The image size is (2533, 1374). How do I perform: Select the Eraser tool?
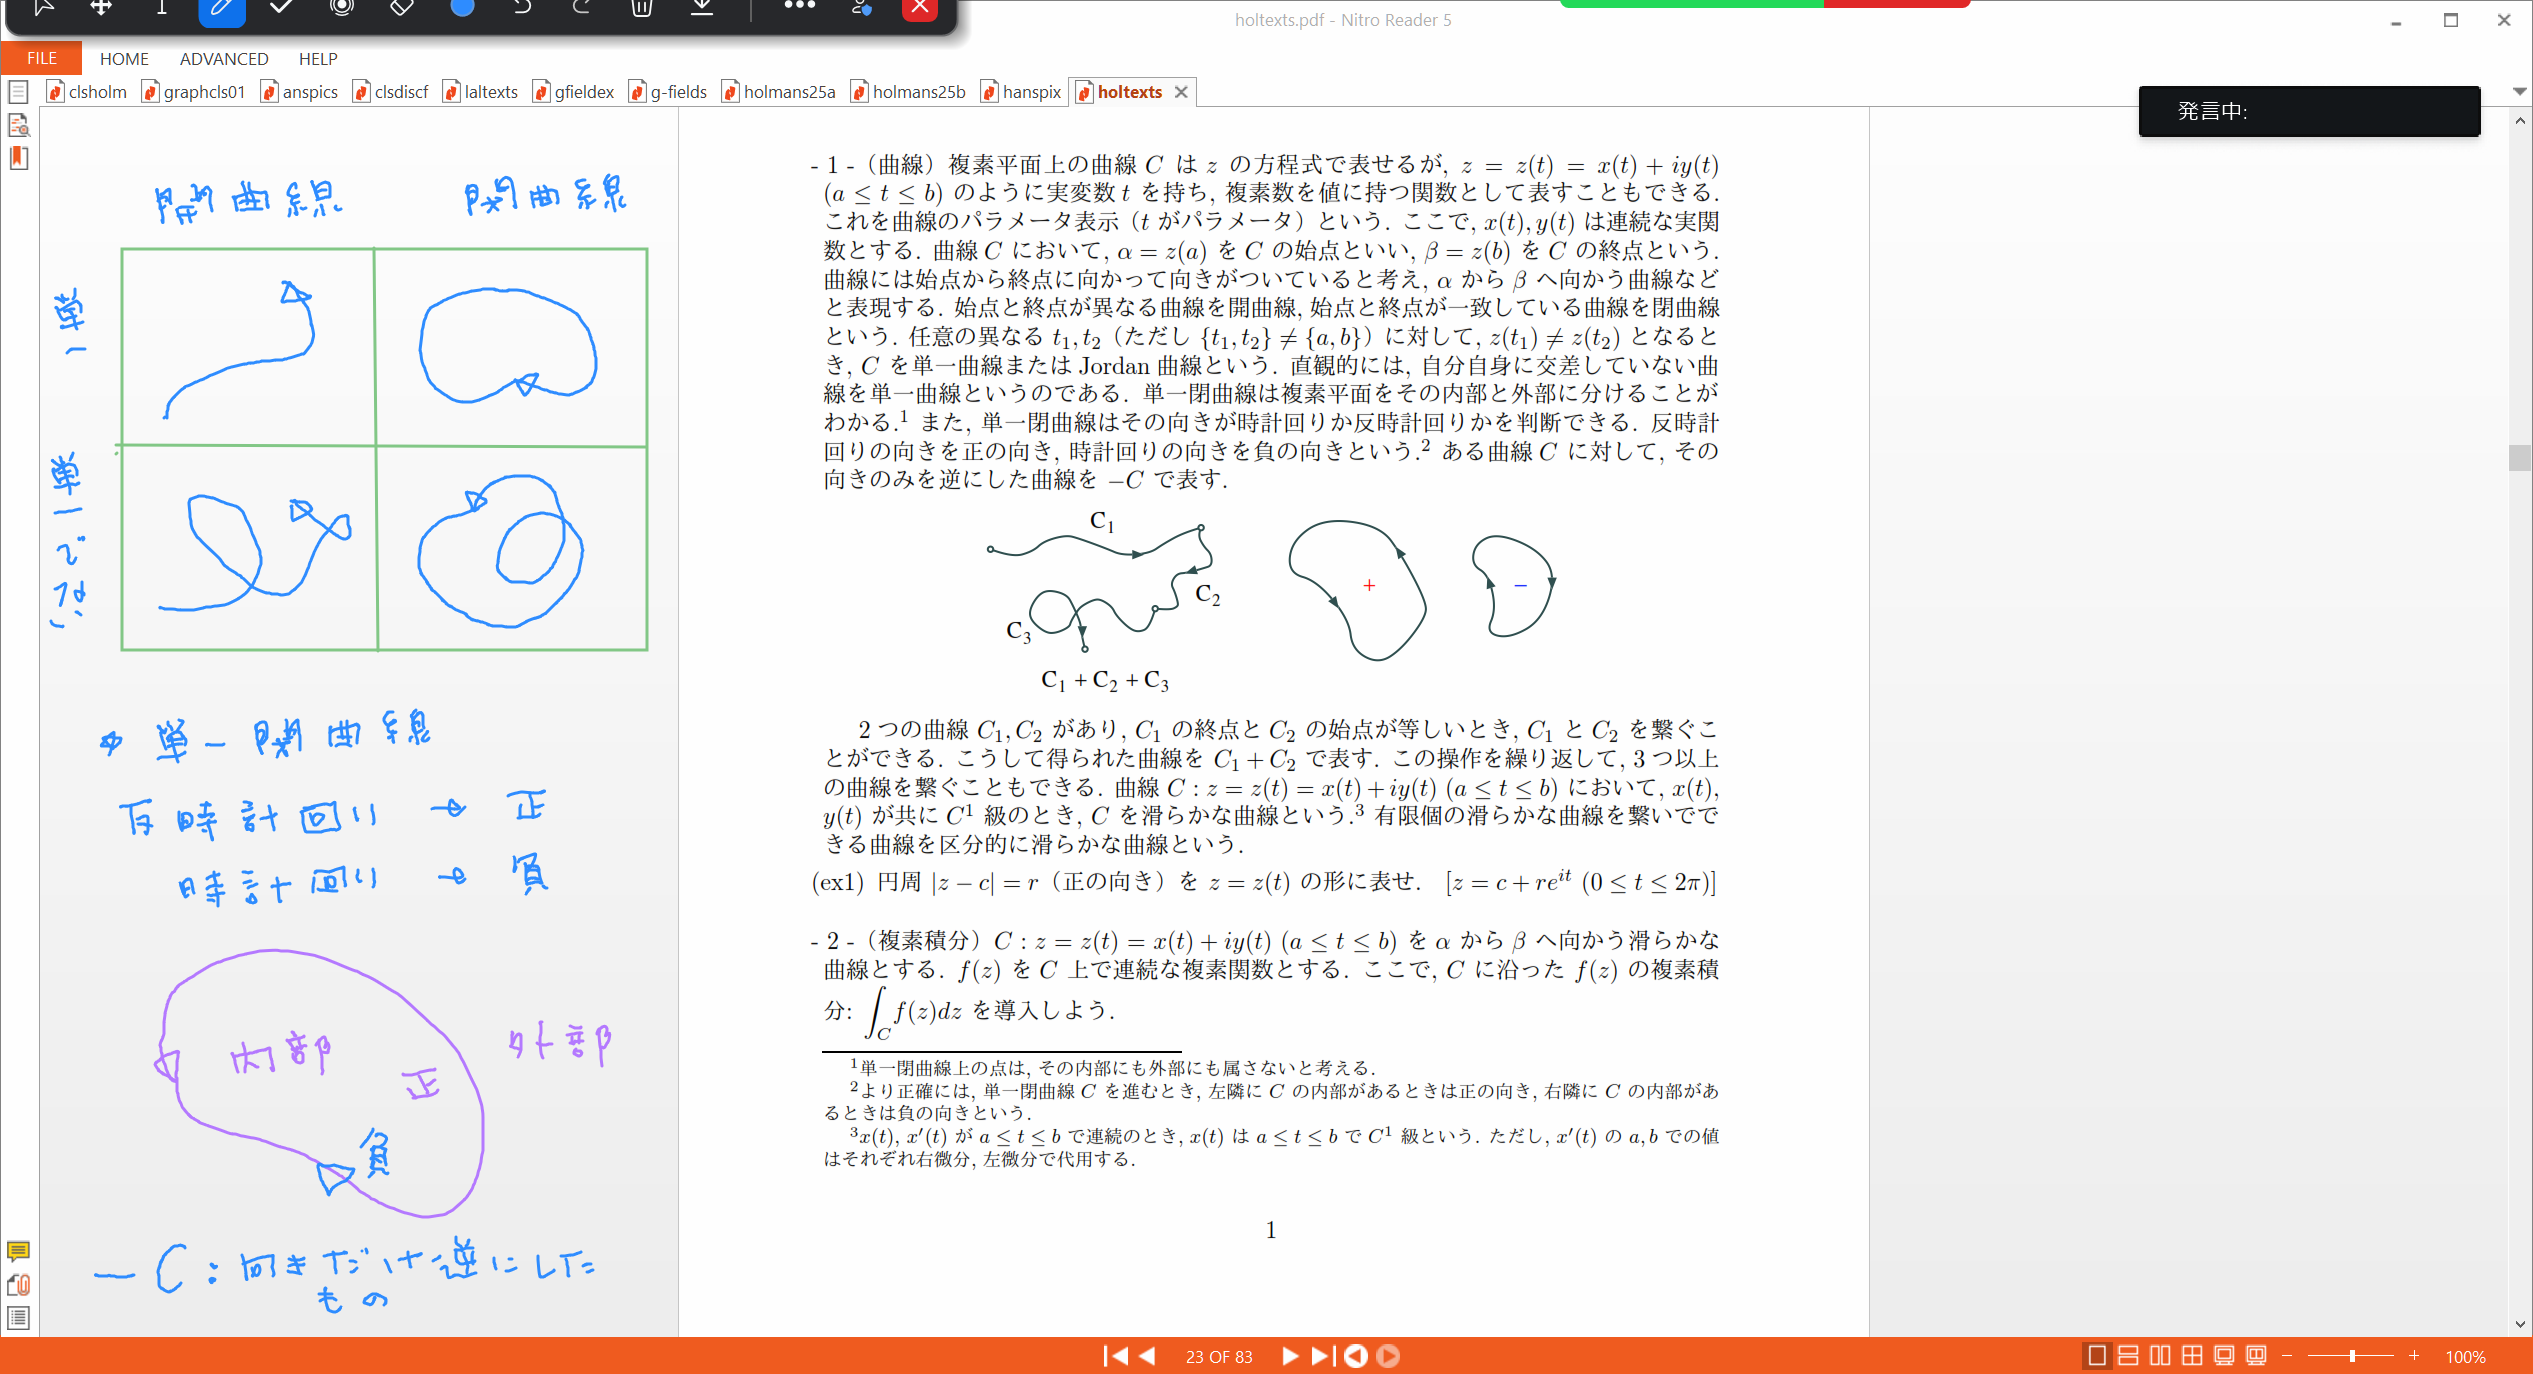[x=401, y=10]
